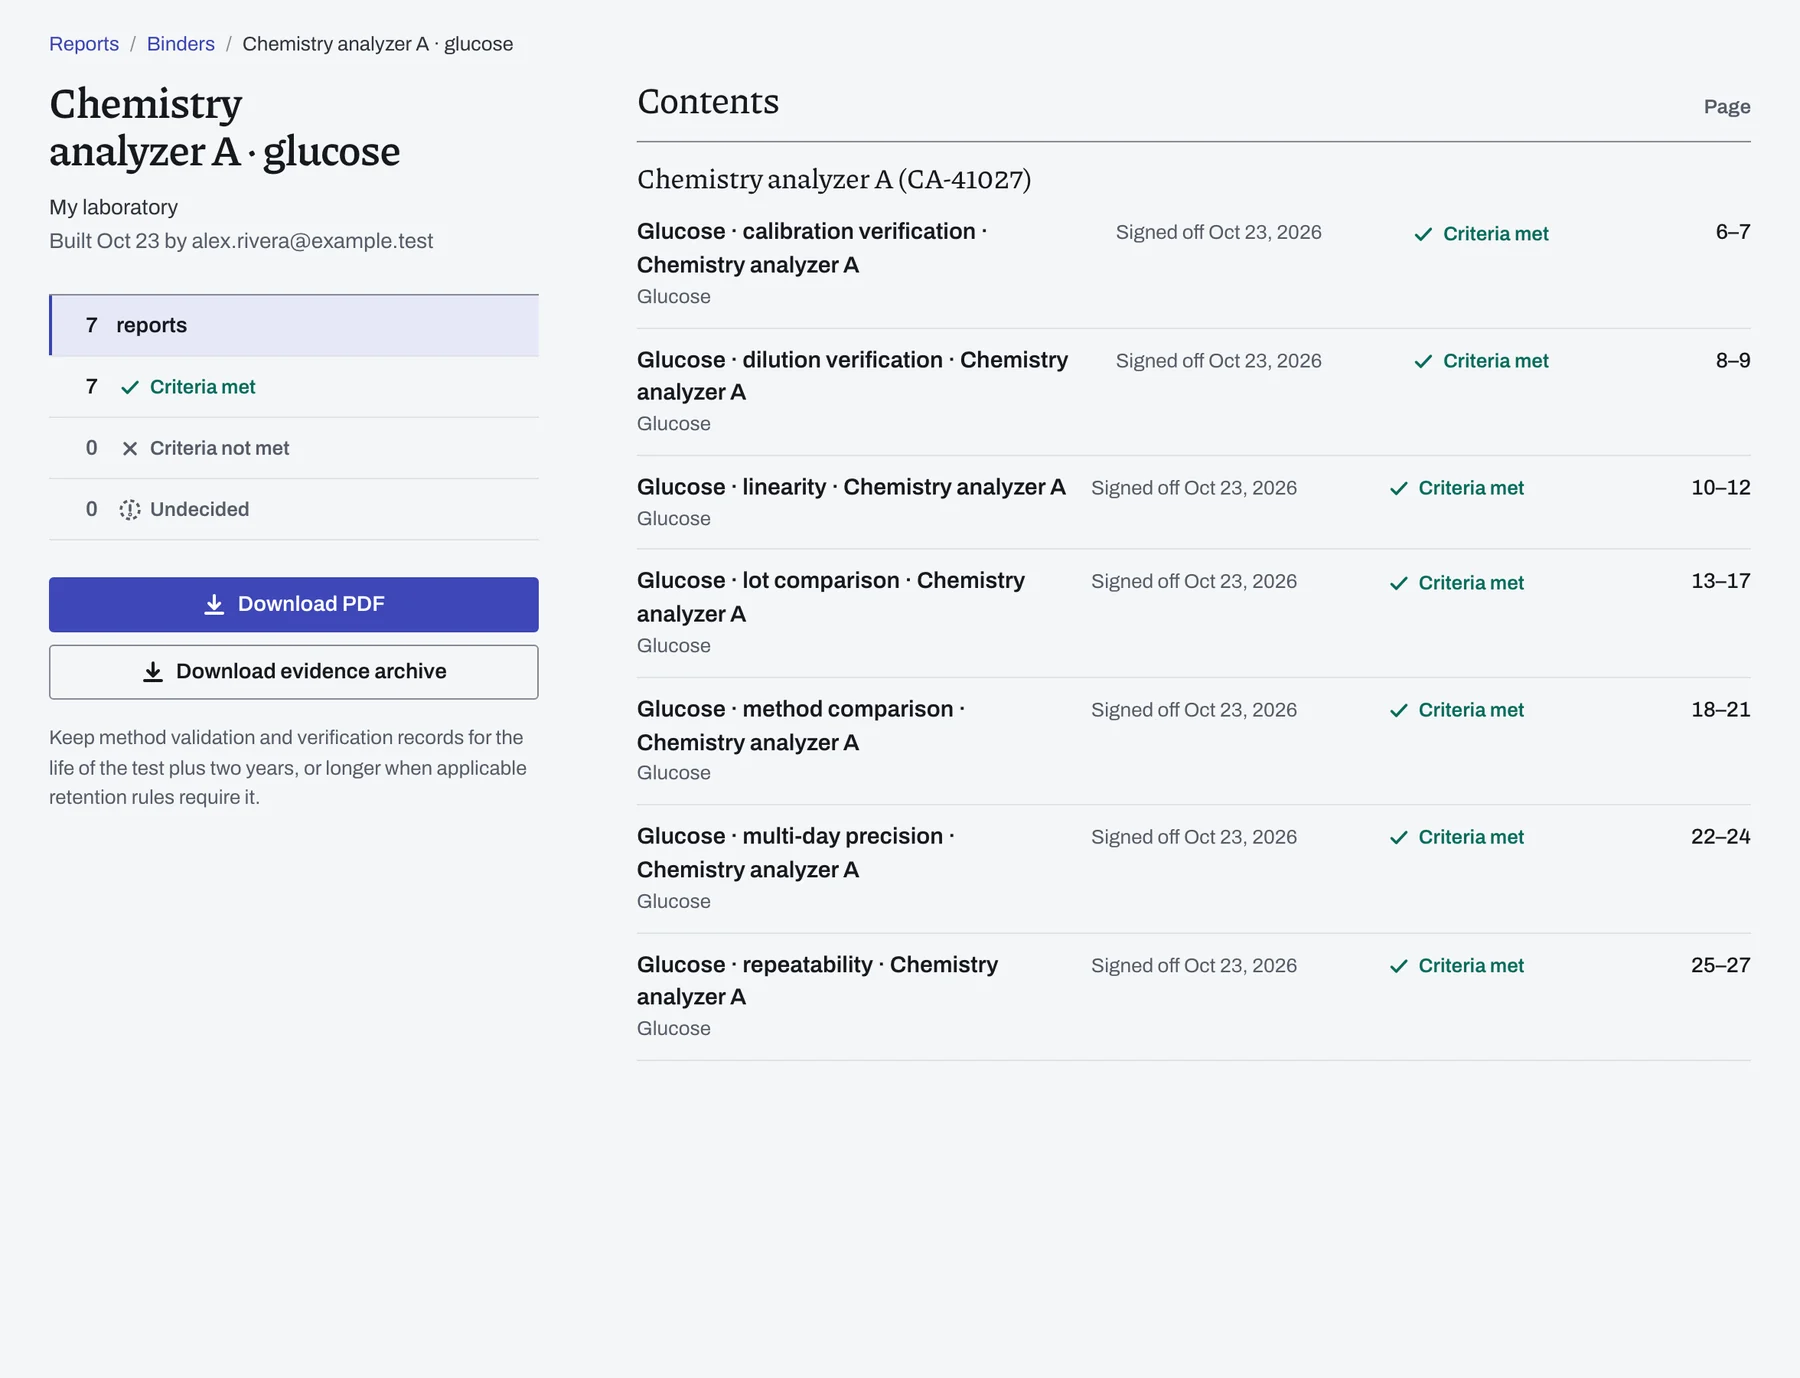Image resolution: width=1800 pixels, height=1378 pixels.
Task: Click the Chemistry analyzer A (CA-41027) section heading
Action: [834, 179]
